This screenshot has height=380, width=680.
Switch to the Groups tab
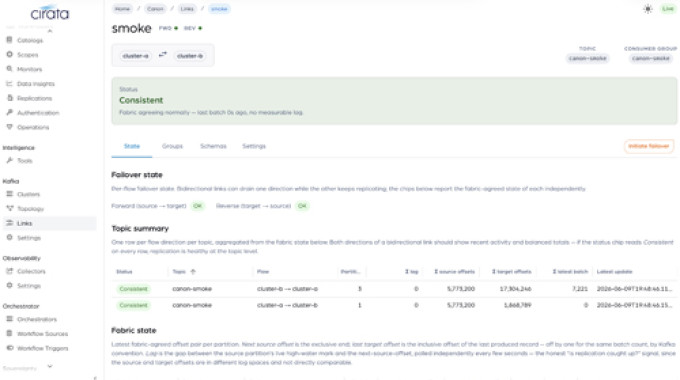172,146
